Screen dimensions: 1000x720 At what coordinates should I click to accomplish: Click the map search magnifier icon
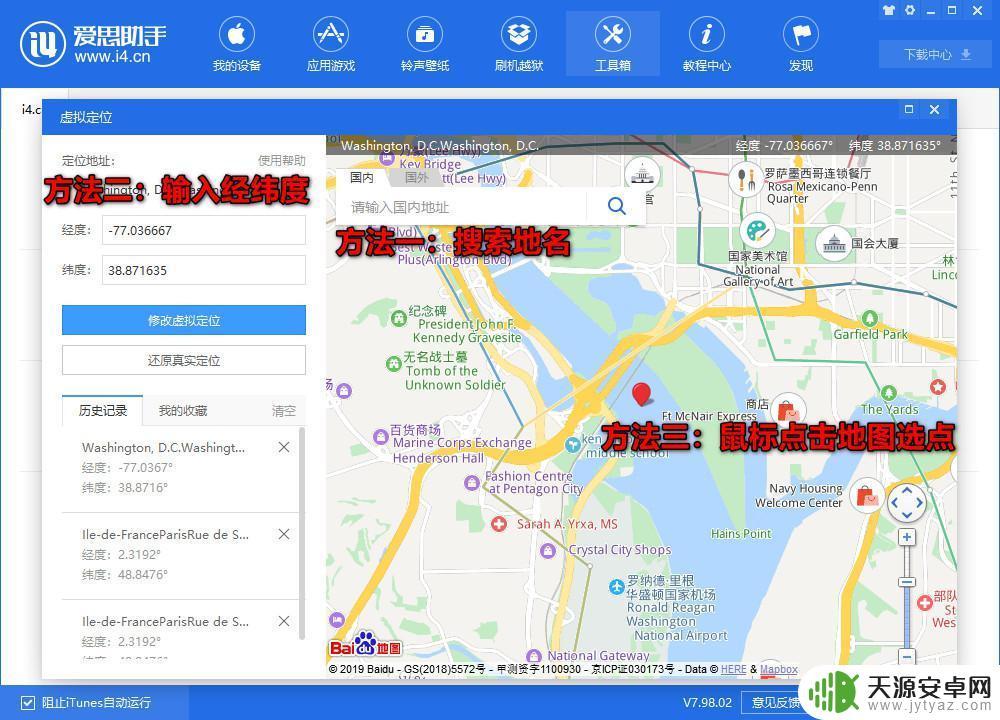click(616, 206)
